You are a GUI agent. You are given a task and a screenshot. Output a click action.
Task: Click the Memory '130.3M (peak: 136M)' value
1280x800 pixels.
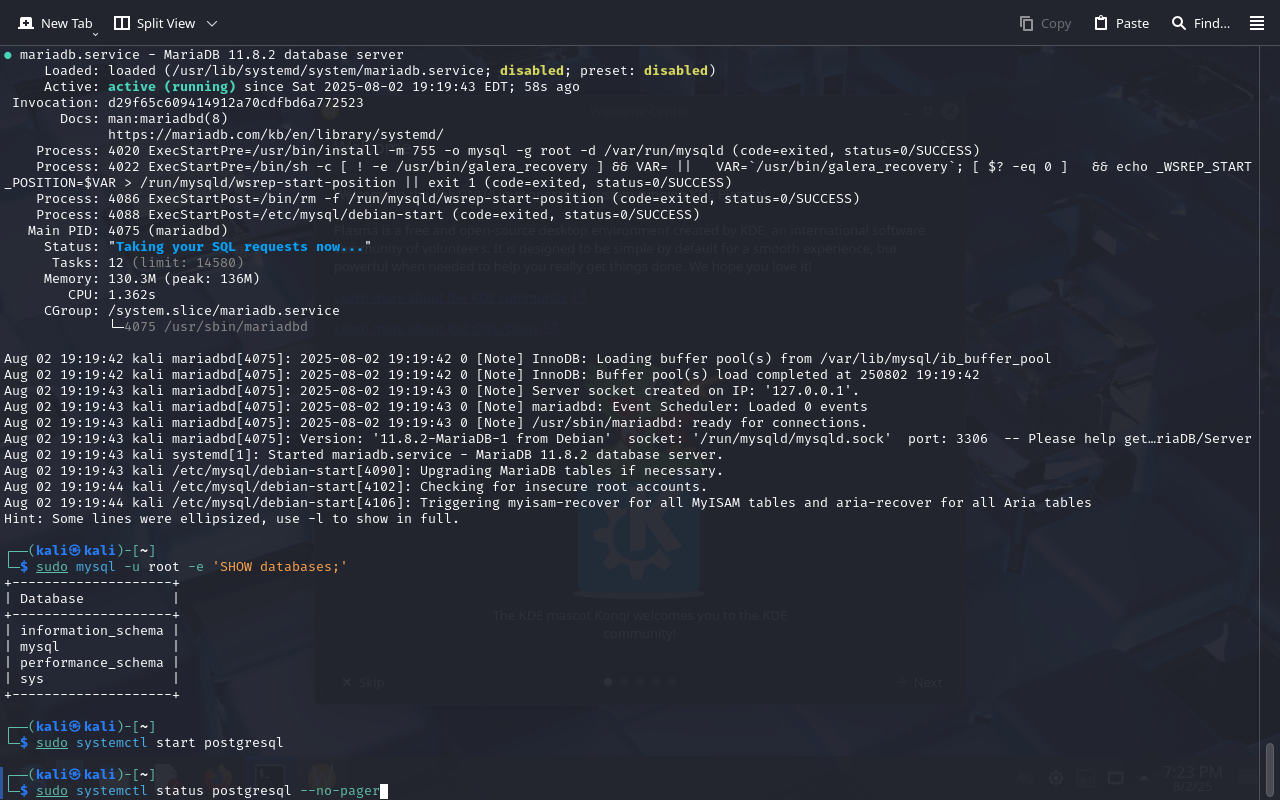click(184, 278)
